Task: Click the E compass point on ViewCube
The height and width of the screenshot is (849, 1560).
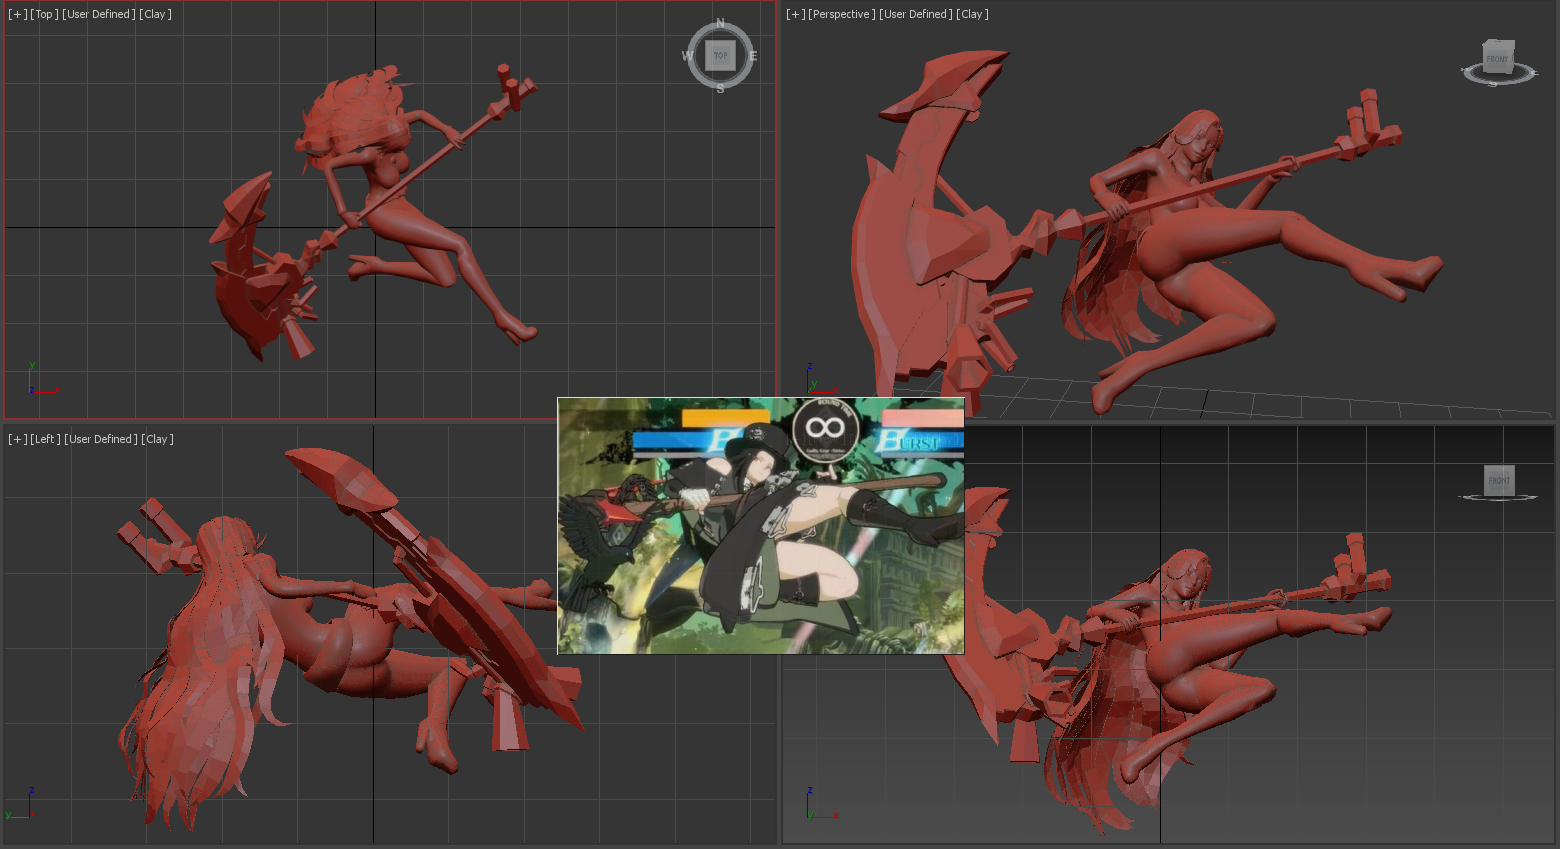Action: (753, 56)
